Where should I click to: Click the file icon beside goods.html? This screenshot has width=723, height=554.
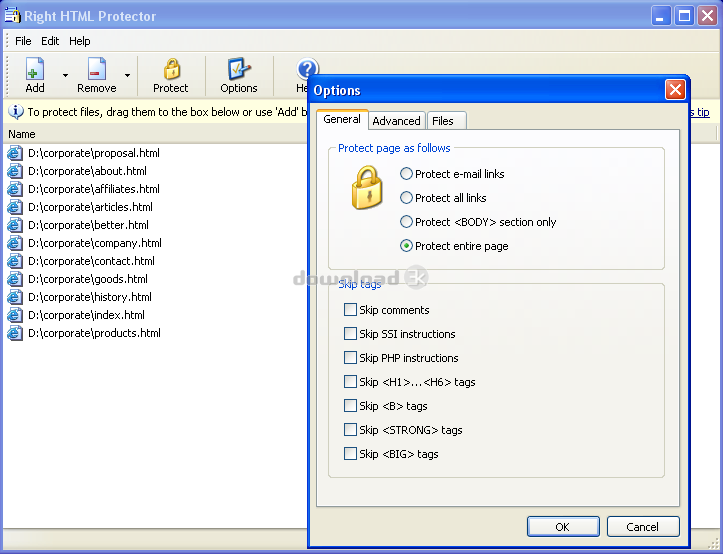[x=14, y=279]
